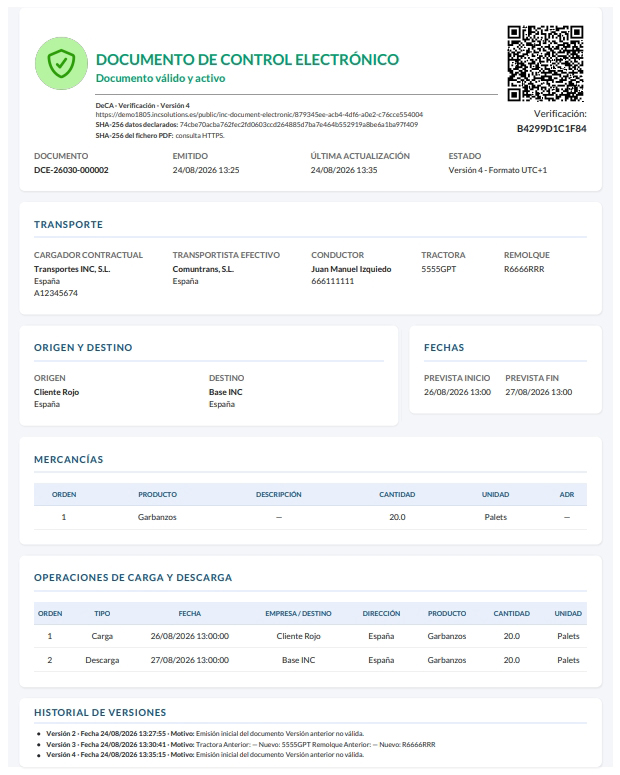The image size is (620, 775).
Task: Select tax ID A12345674
Action: pos(56,293)
